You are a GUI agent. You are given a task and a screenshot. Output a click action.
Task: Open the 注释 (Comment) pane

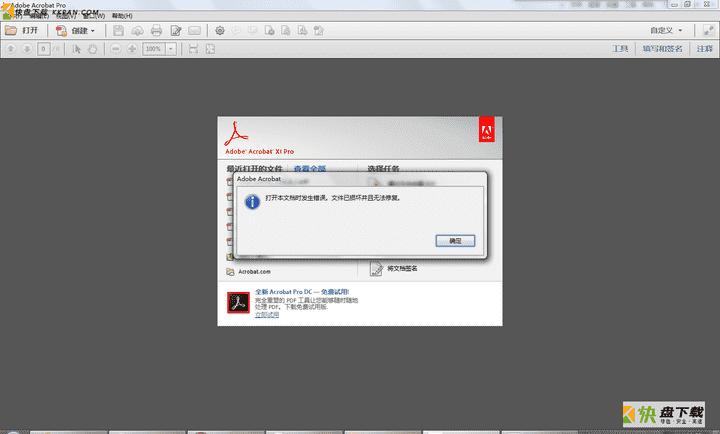[704, 49]
